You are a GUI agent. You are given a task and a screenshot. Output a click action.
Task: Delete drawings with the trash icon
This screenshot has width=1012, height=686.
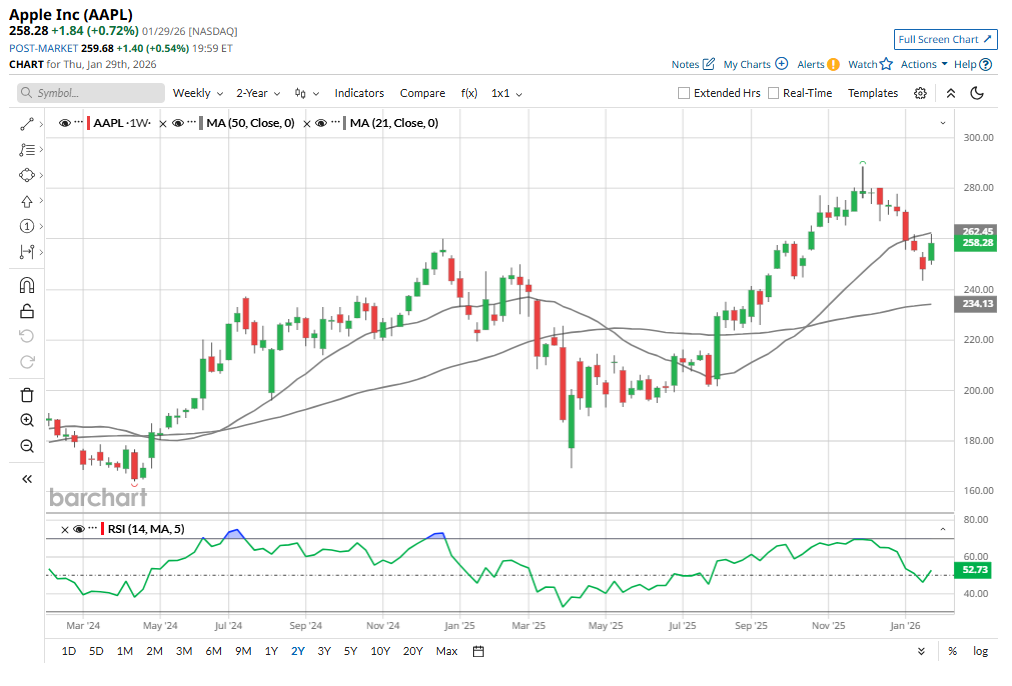click(27, 395)
